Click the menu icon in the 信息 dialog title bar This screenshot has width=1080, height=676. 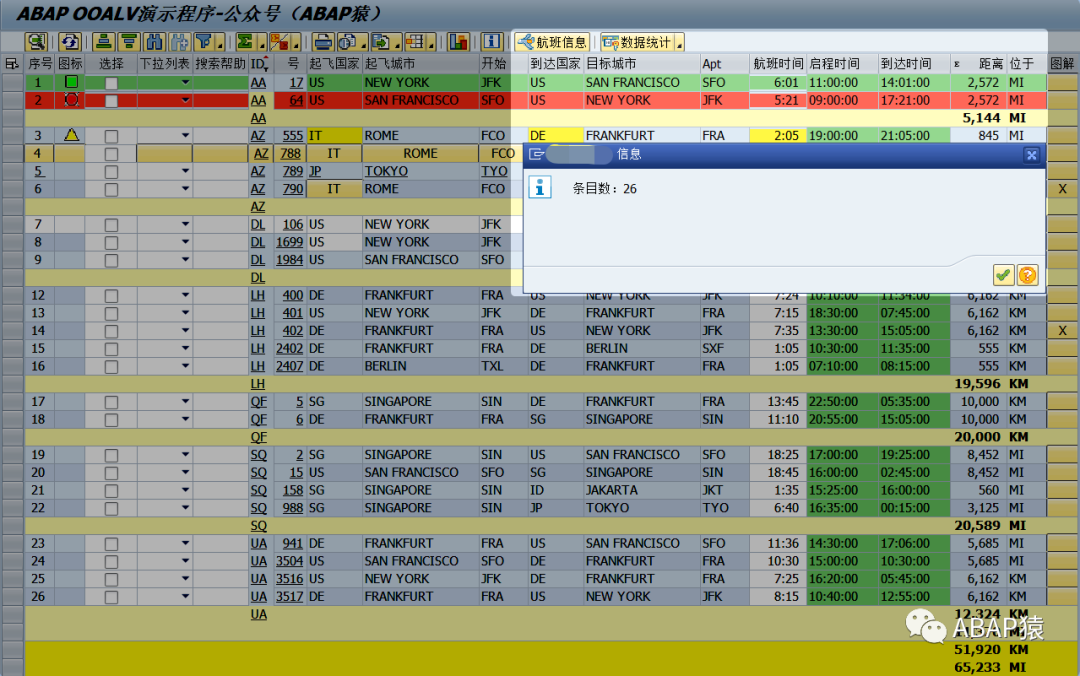click(x=537, y=154)
